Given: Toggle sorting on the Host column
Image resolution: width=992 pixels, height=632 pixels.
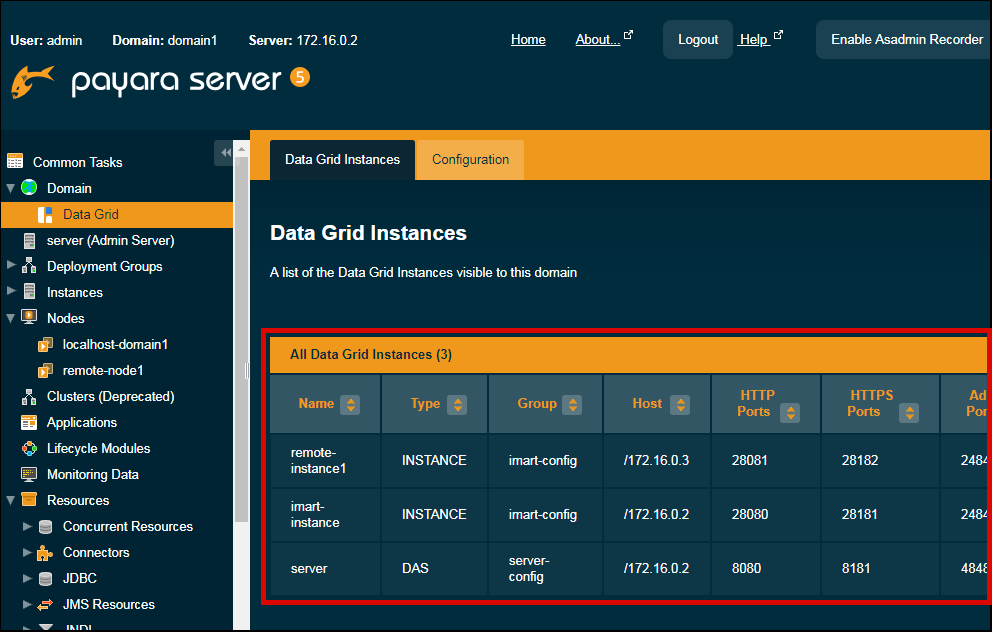Looking at the screenshot, I should tap(680, 404).
